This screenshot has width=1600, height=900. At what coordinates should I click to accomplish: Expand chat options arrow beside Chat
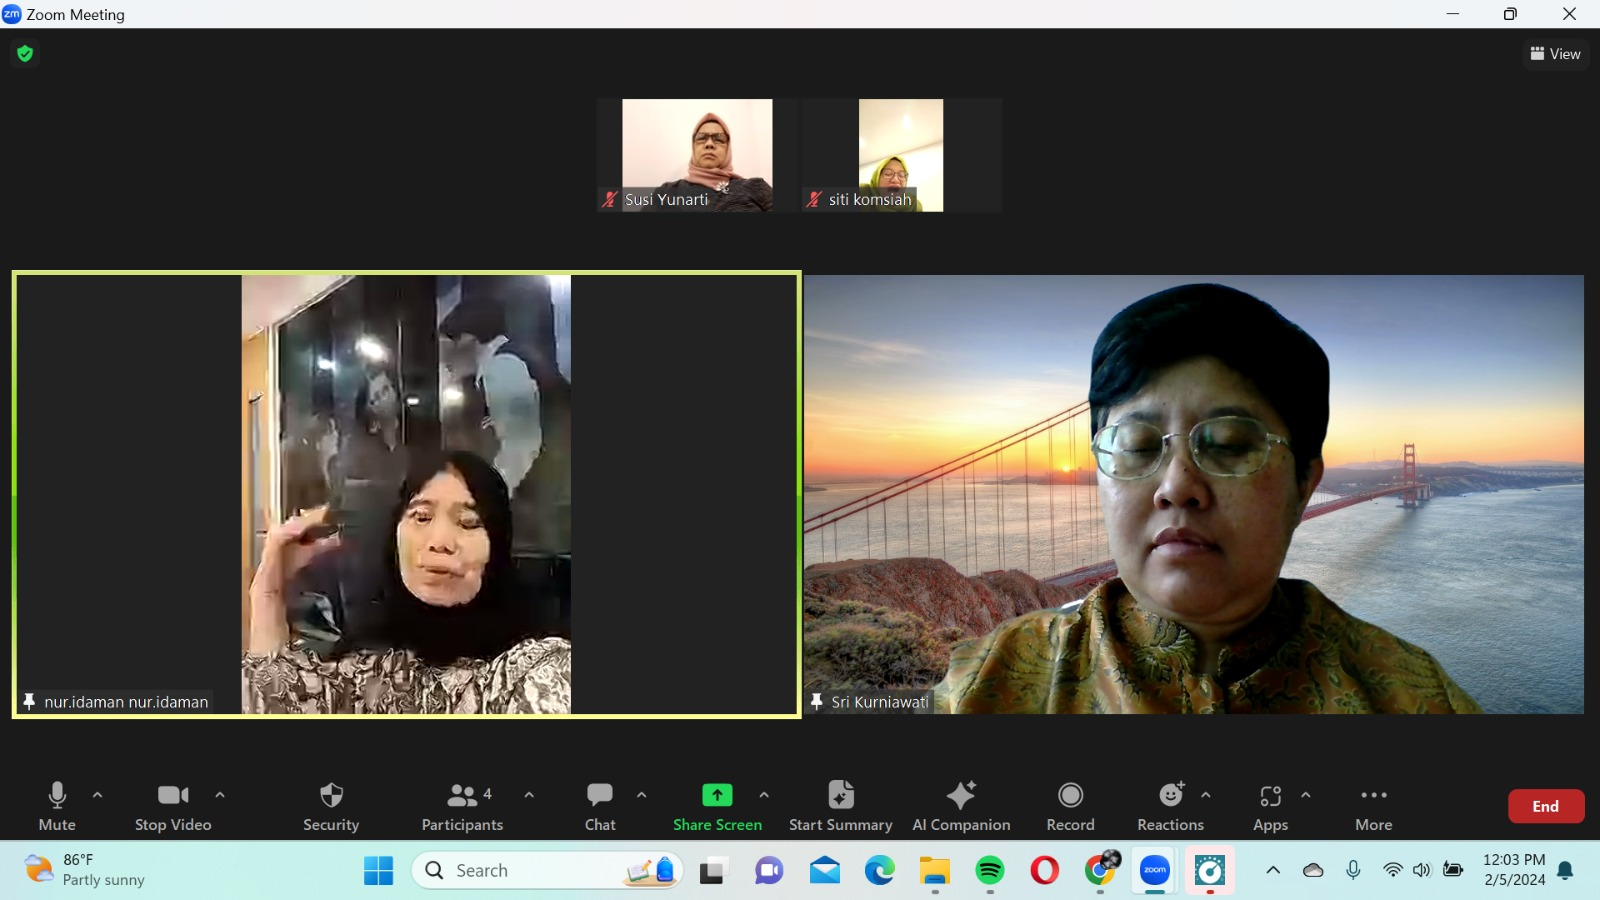pos(642,795)
